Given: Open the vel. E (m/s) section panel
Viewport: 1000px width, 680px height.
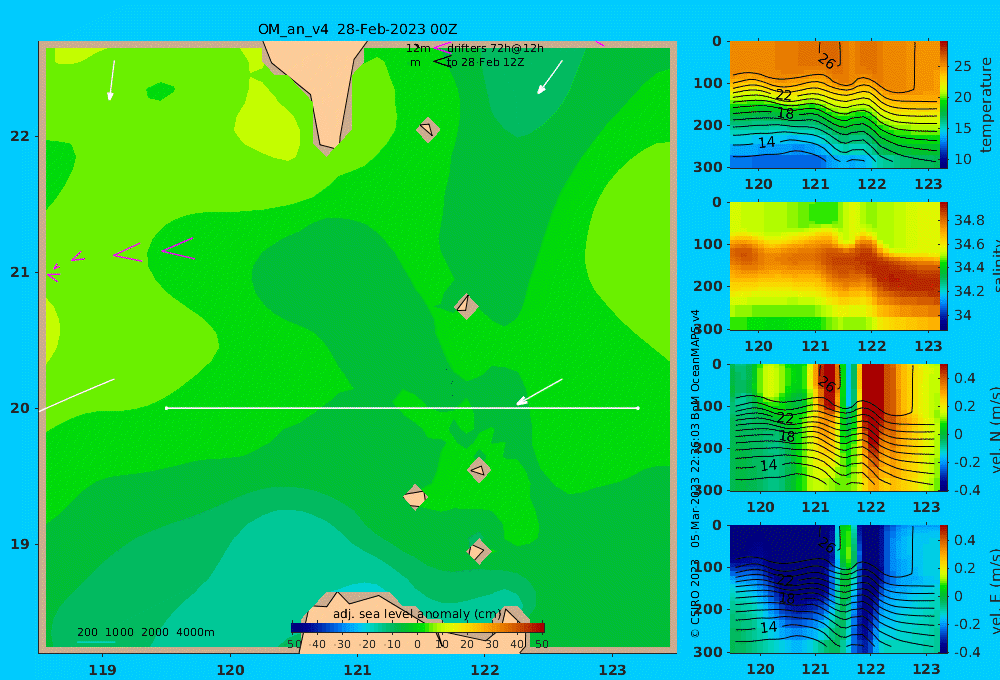Looking at the screenshot, I should click(834, 589).
